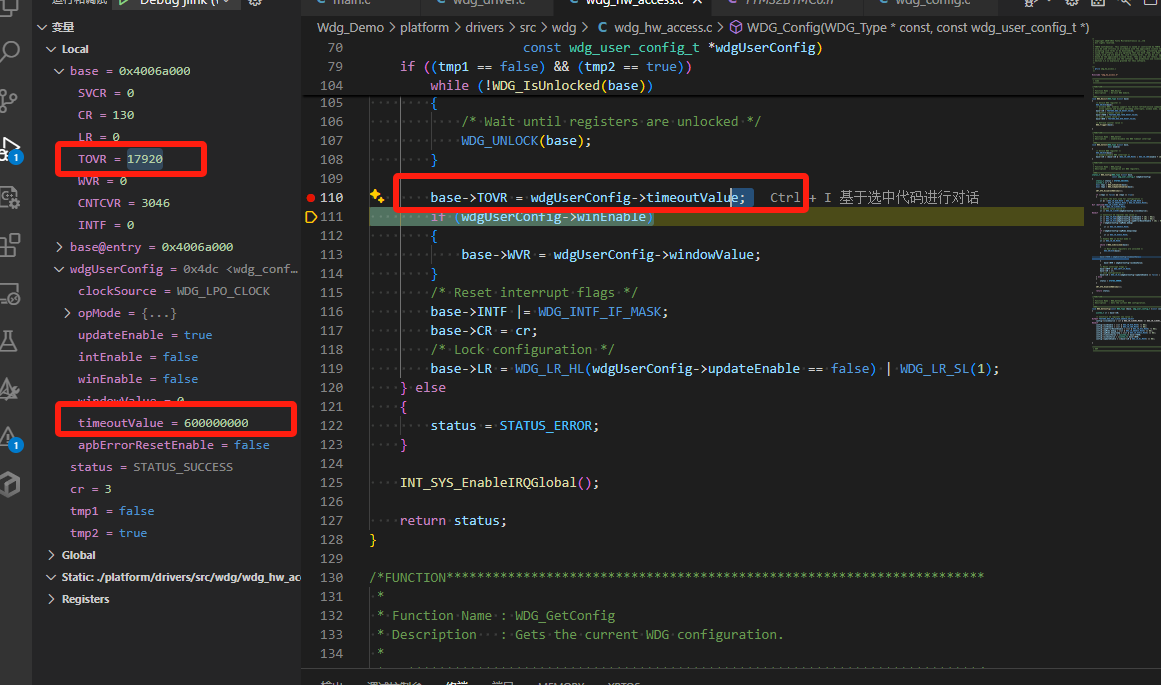Screen dimensions: 1161x685
Task: Select the INTF = 0 variable row
Action: (x=167, y=225)
